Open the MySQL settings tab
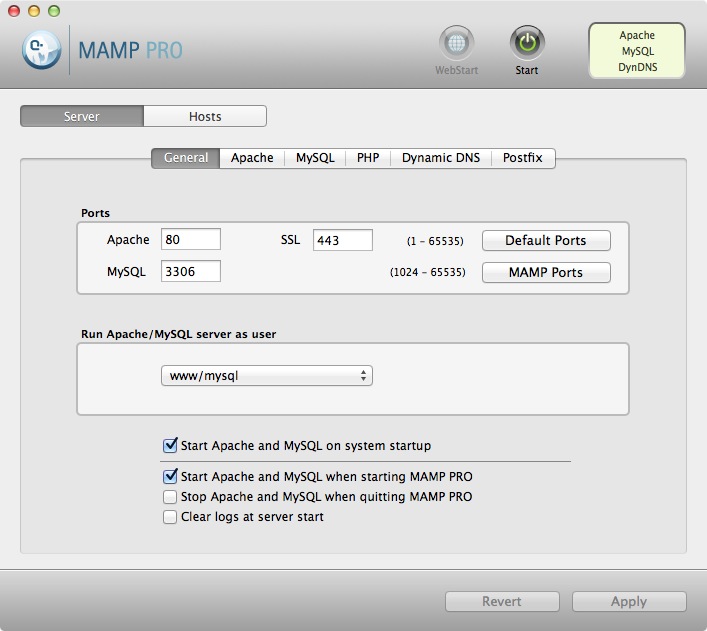 point(315,158)
